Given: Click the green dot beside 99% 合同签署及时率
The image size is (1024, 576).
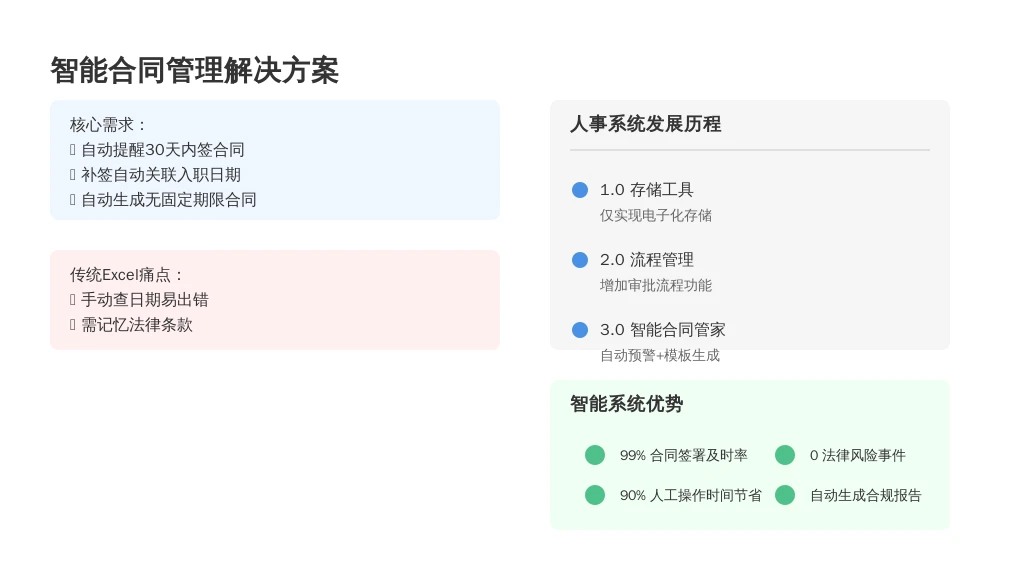Looking at the screenshot, I should [x=594, y=455].
